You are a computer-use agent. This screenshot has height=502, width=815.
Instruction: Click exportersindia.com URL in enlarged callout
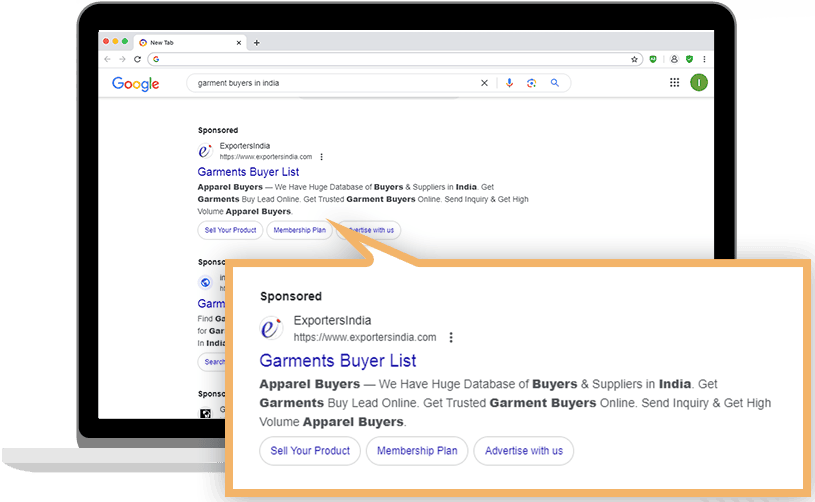point(365,337)
